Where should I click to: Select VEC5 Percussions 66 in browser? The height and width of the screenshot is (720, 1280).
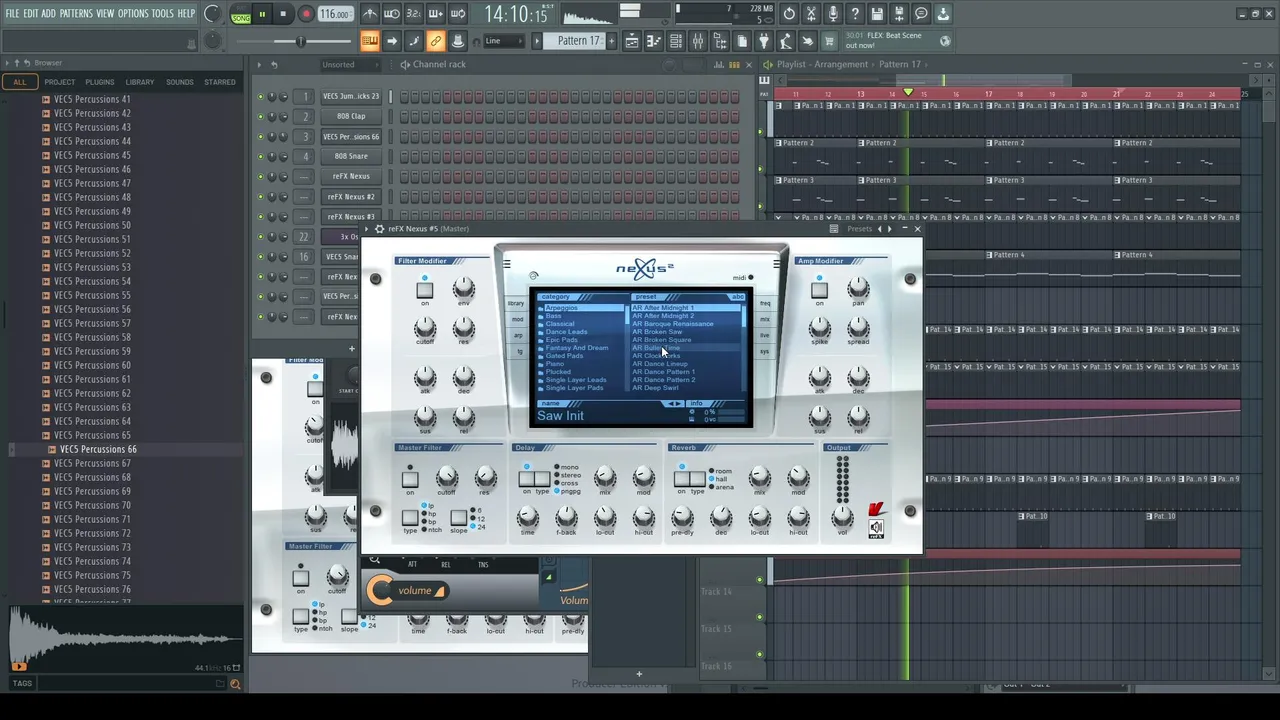[x=98, y=449]
